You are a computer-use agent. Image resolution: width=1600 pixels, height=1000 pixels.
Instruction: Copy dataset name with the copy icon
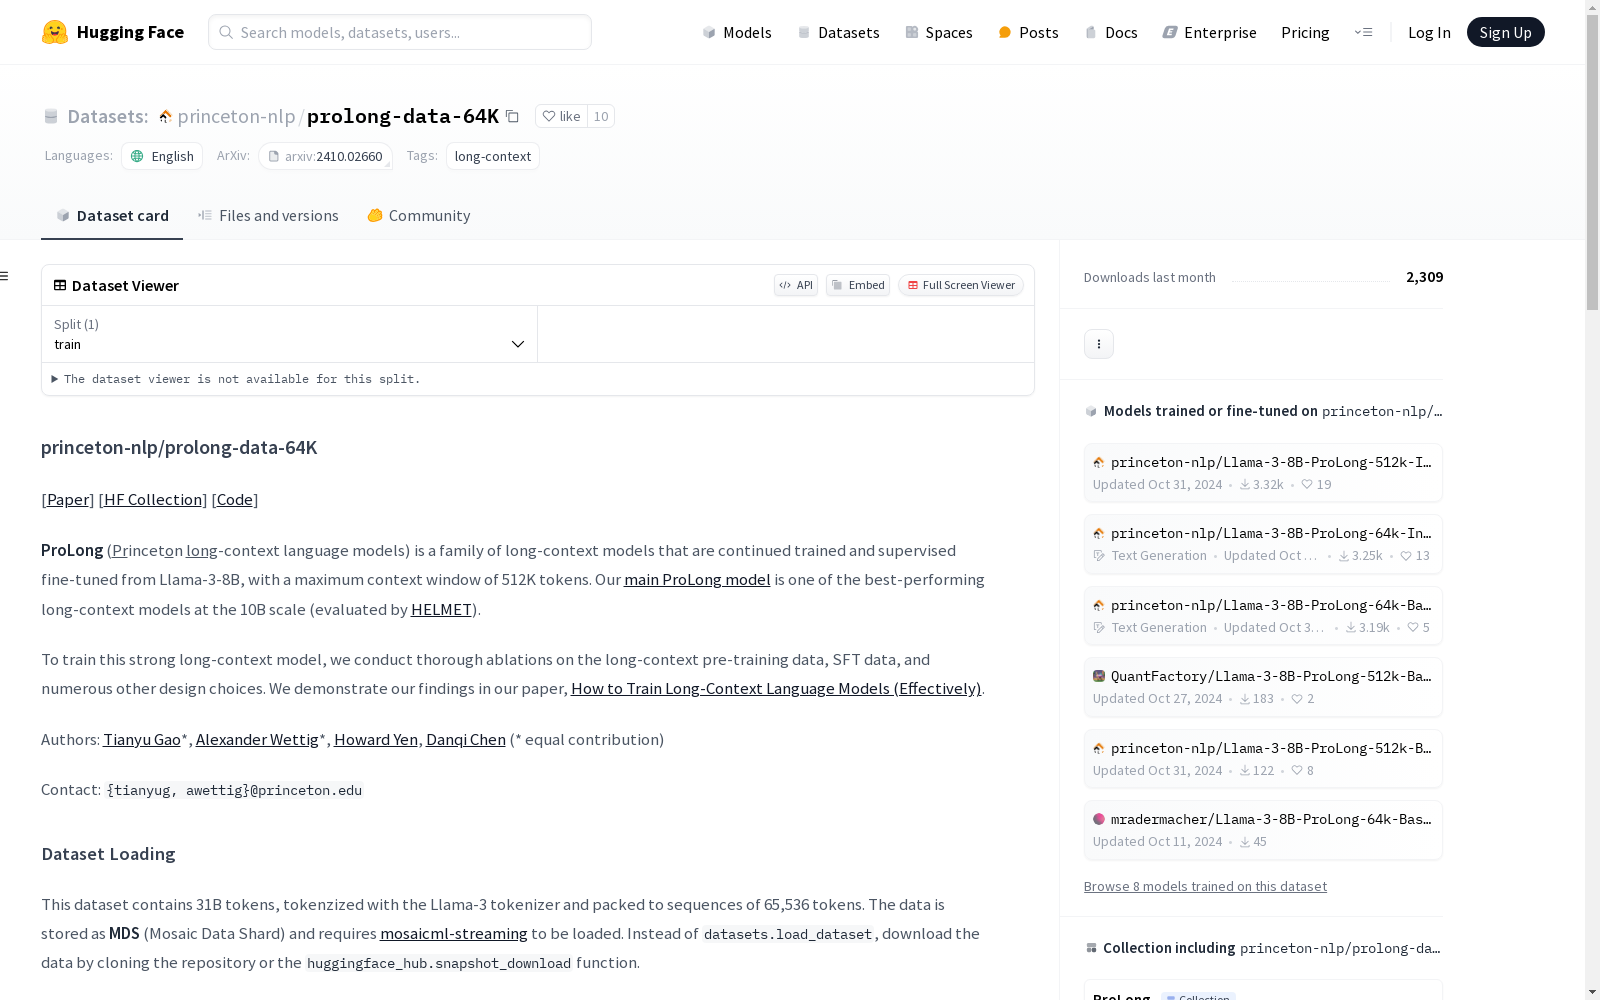[x=512, y=116]
